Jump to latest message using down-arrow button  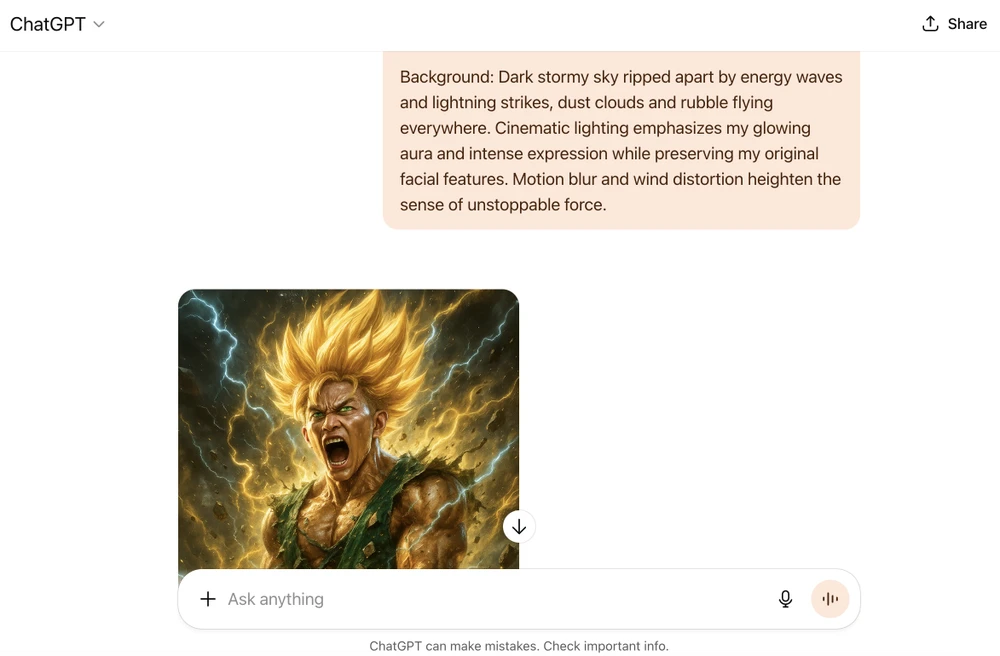[518, 527]
